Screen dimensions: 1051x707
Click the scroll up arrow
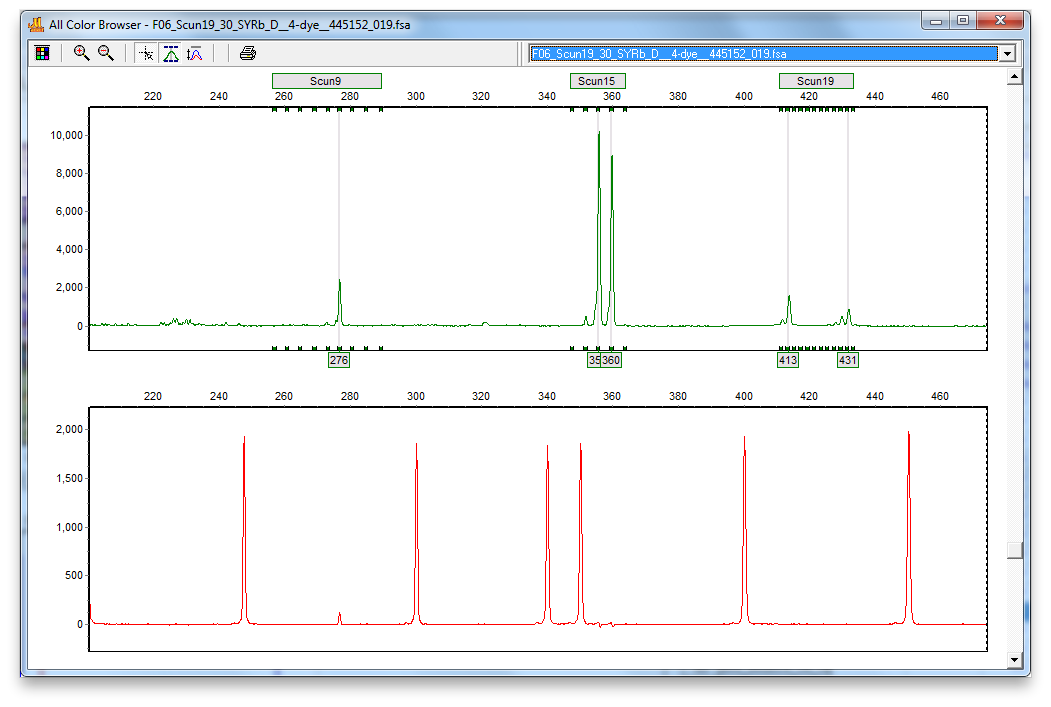click(x=1014, y=77)
